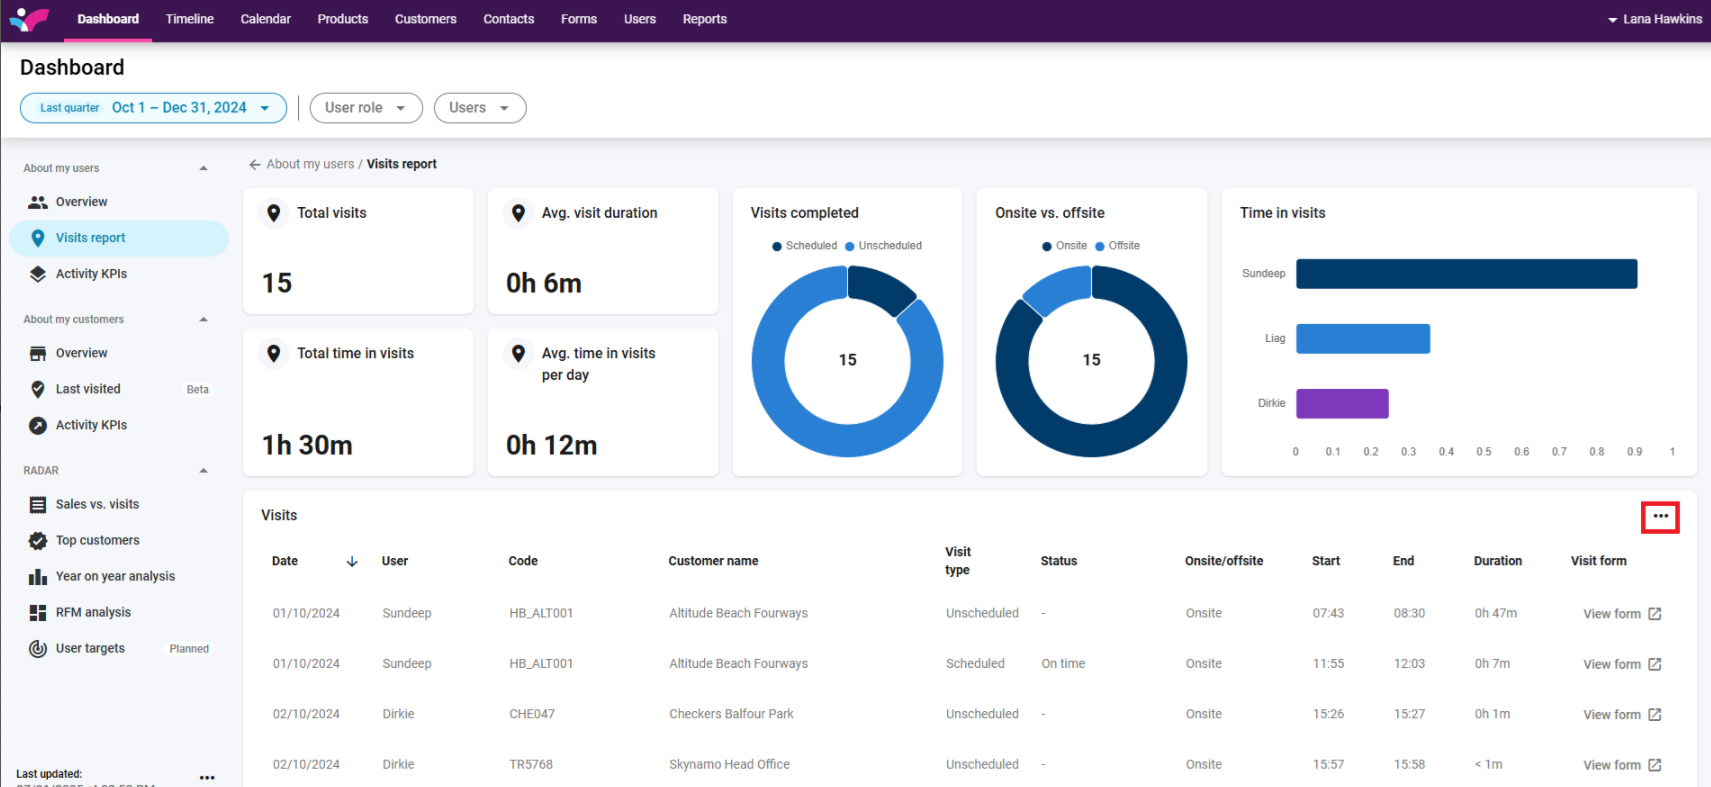
Task: Open Last updated three-dot menu
Action: click(x=207, y=777)
